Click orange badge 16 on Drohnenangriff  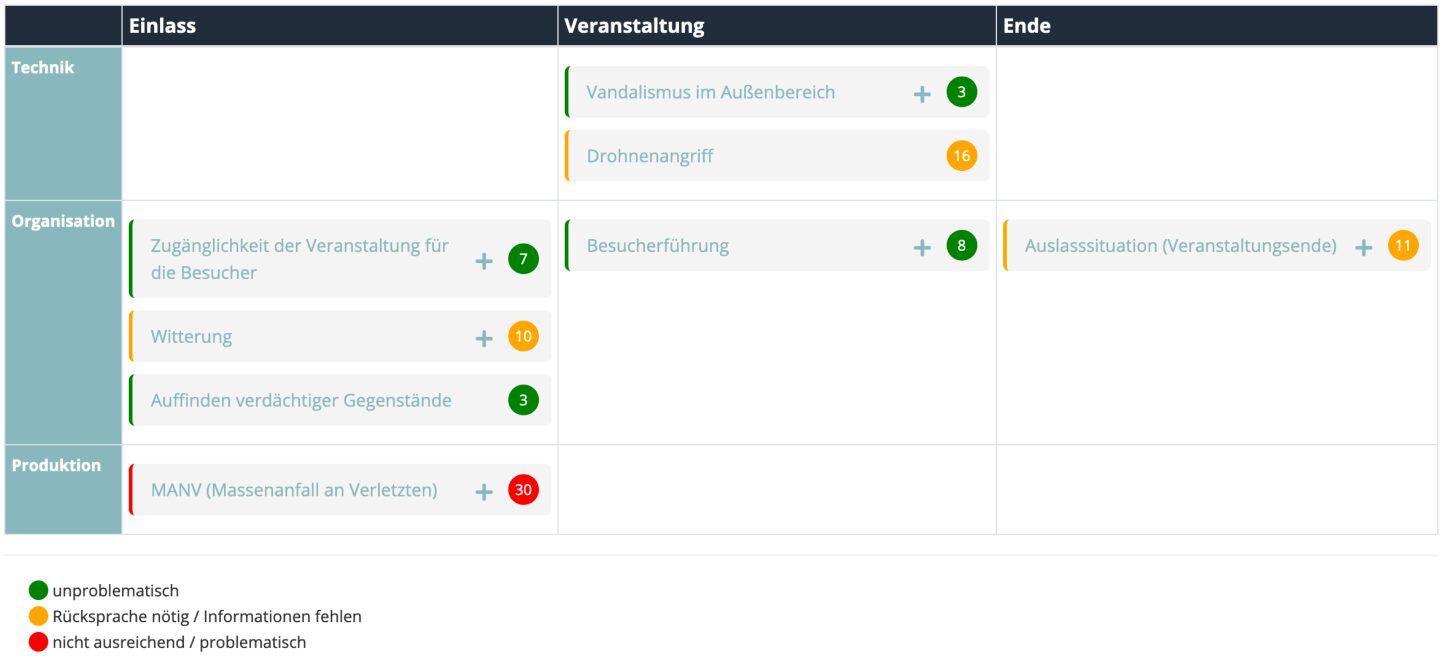click(x=961, y=156)
